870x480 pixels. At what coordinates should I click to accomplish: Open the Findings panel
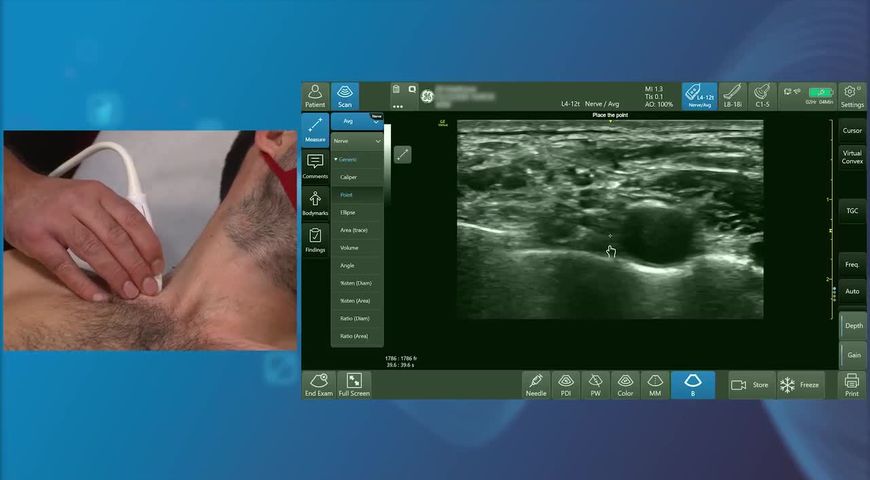point(315,240)
